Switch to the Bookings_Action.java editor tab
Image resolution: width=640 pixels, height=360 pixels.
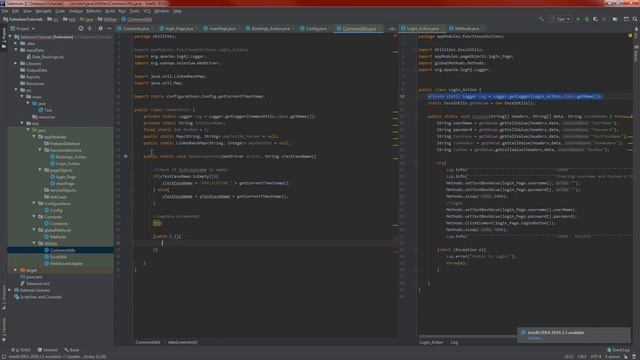tap(269, 29)
